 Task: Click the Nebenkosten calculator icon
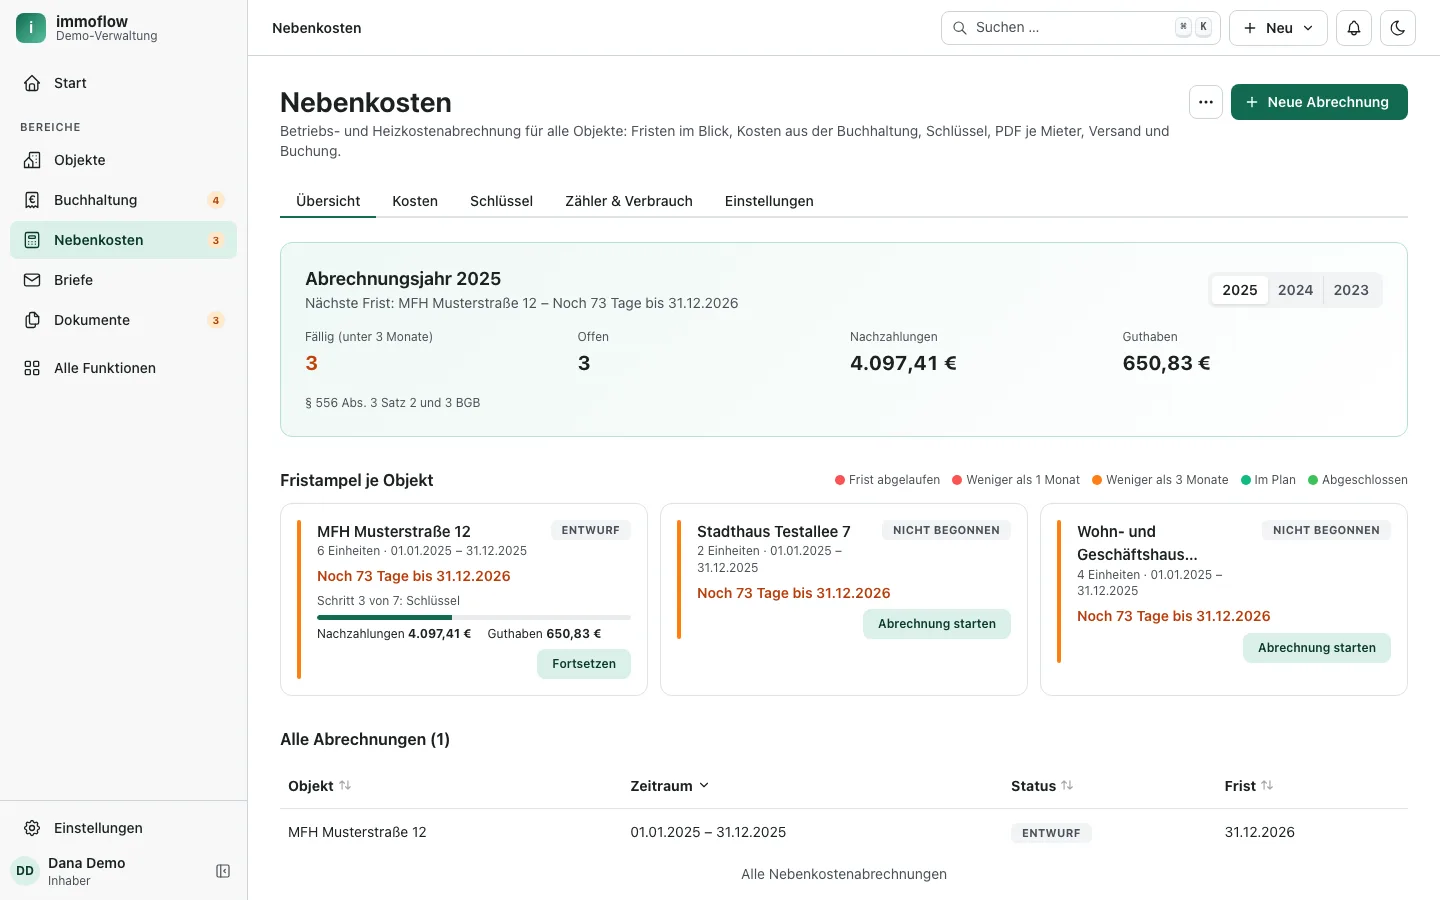[32, 240]
